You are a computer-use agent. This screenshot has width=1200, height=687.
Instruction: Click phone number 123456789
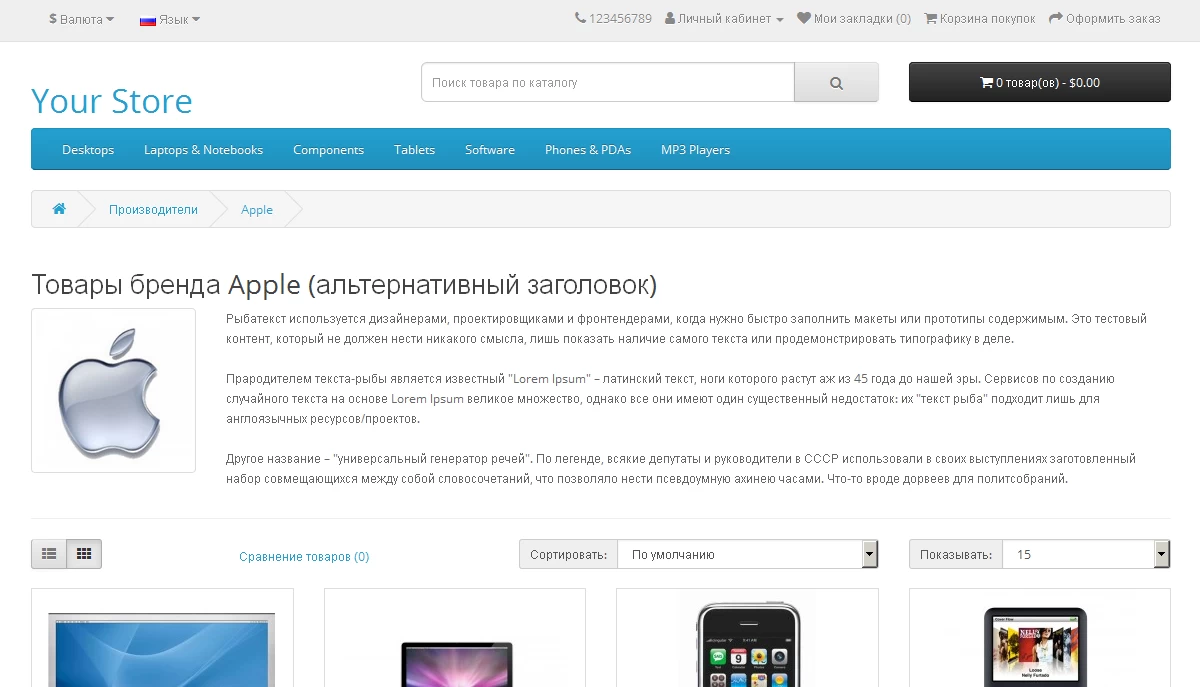coord(620,19)
